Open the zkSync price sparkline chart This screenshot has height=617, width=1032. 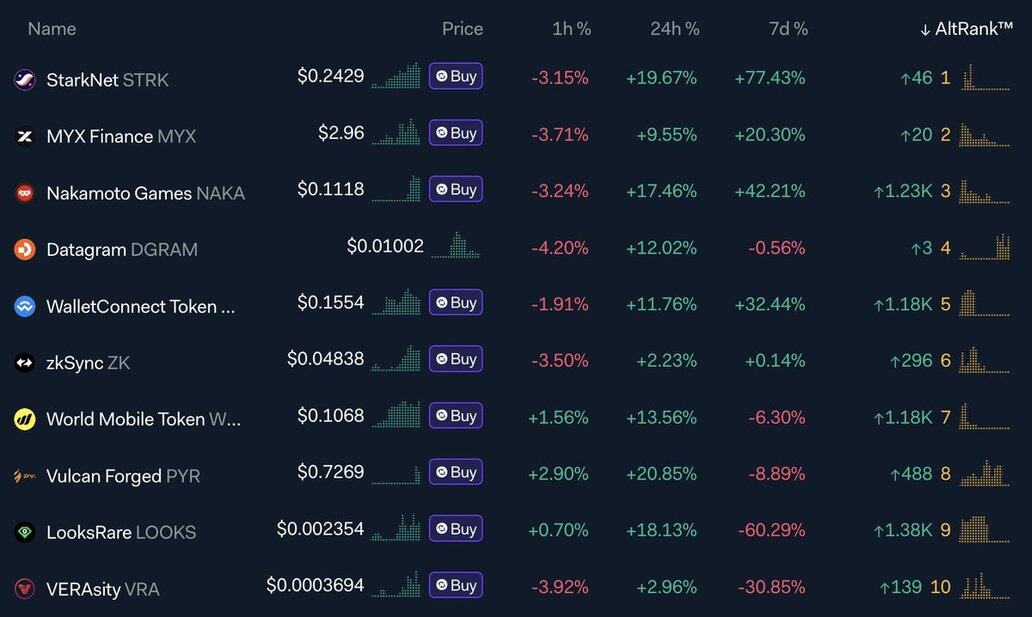coord(396,359)
